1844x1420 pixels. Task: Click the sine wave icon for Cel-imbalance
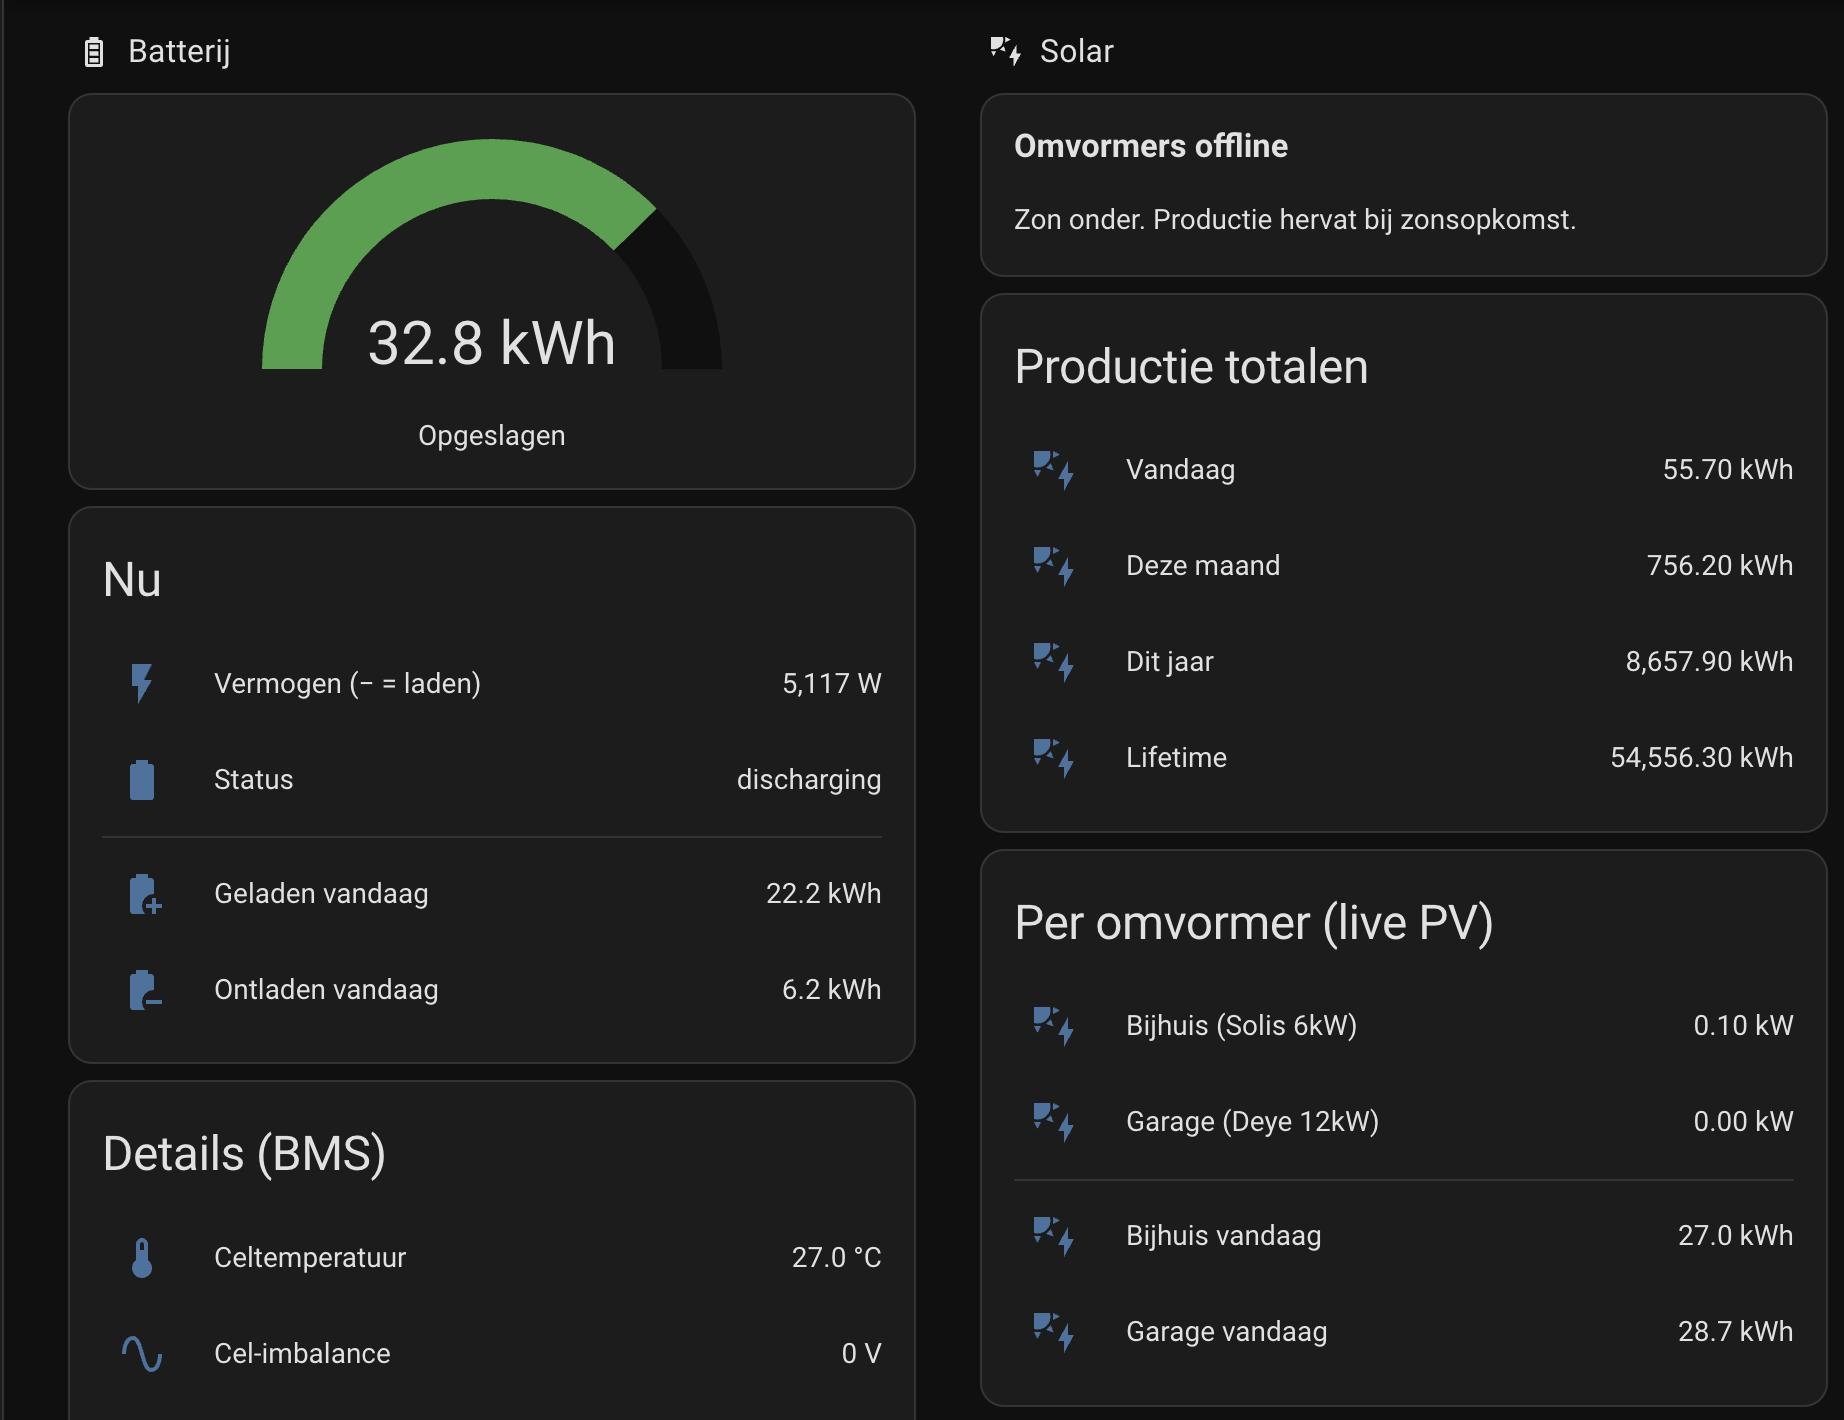pyautogui.click(x=142, y=1354)
